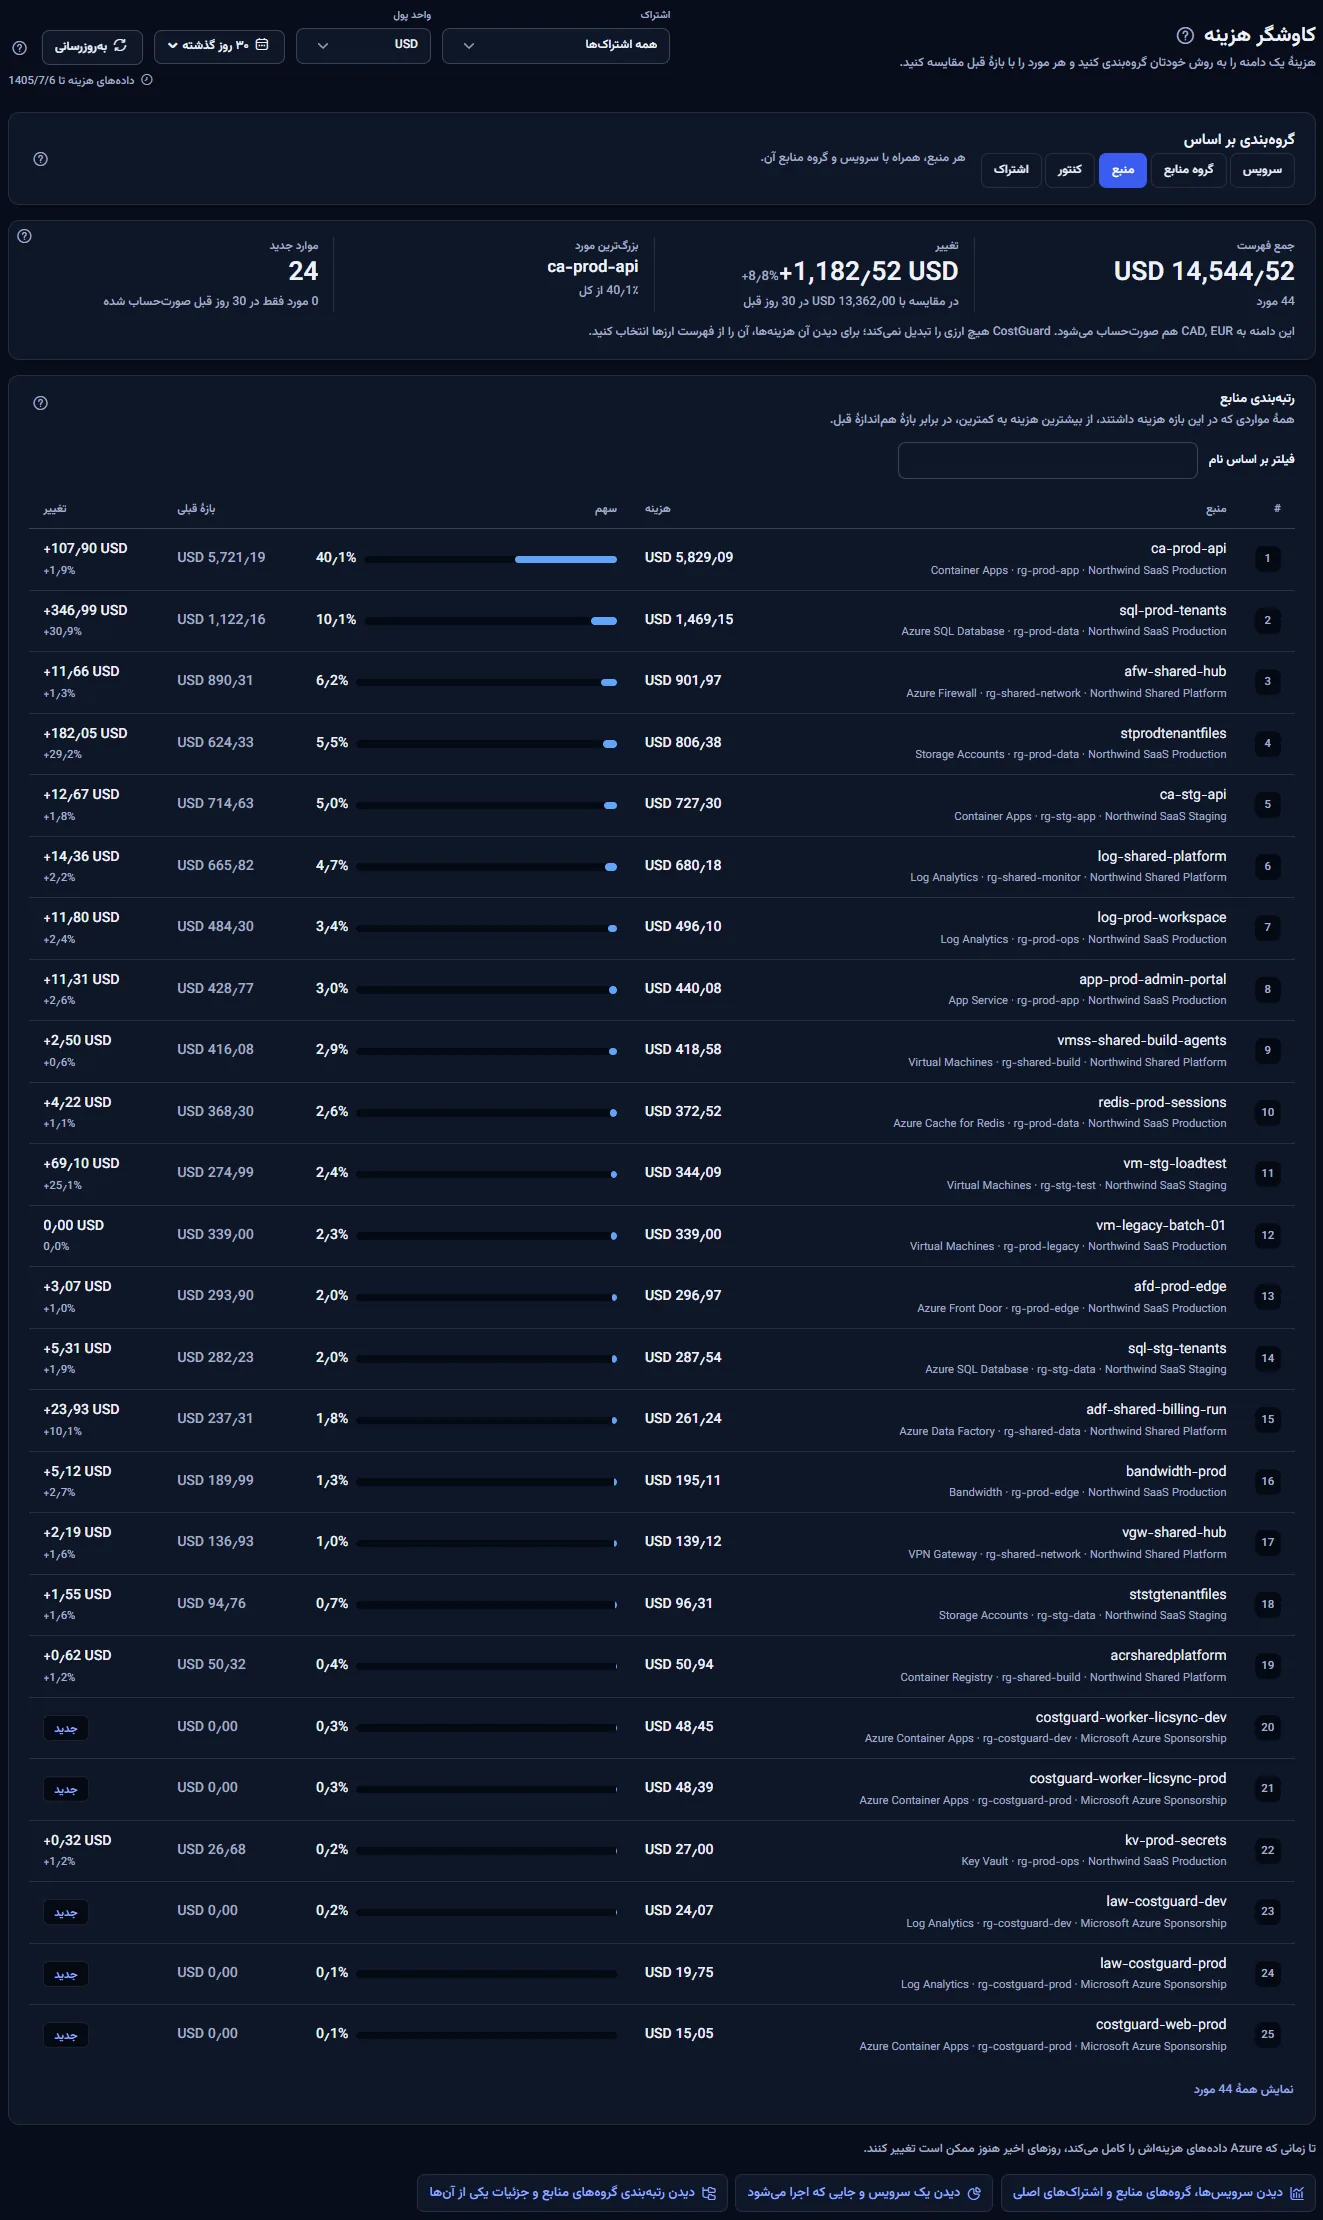Viewport: 1323px width, 2220px height.
Task: Select grouping by گروه منابع
Action: 1188,170
